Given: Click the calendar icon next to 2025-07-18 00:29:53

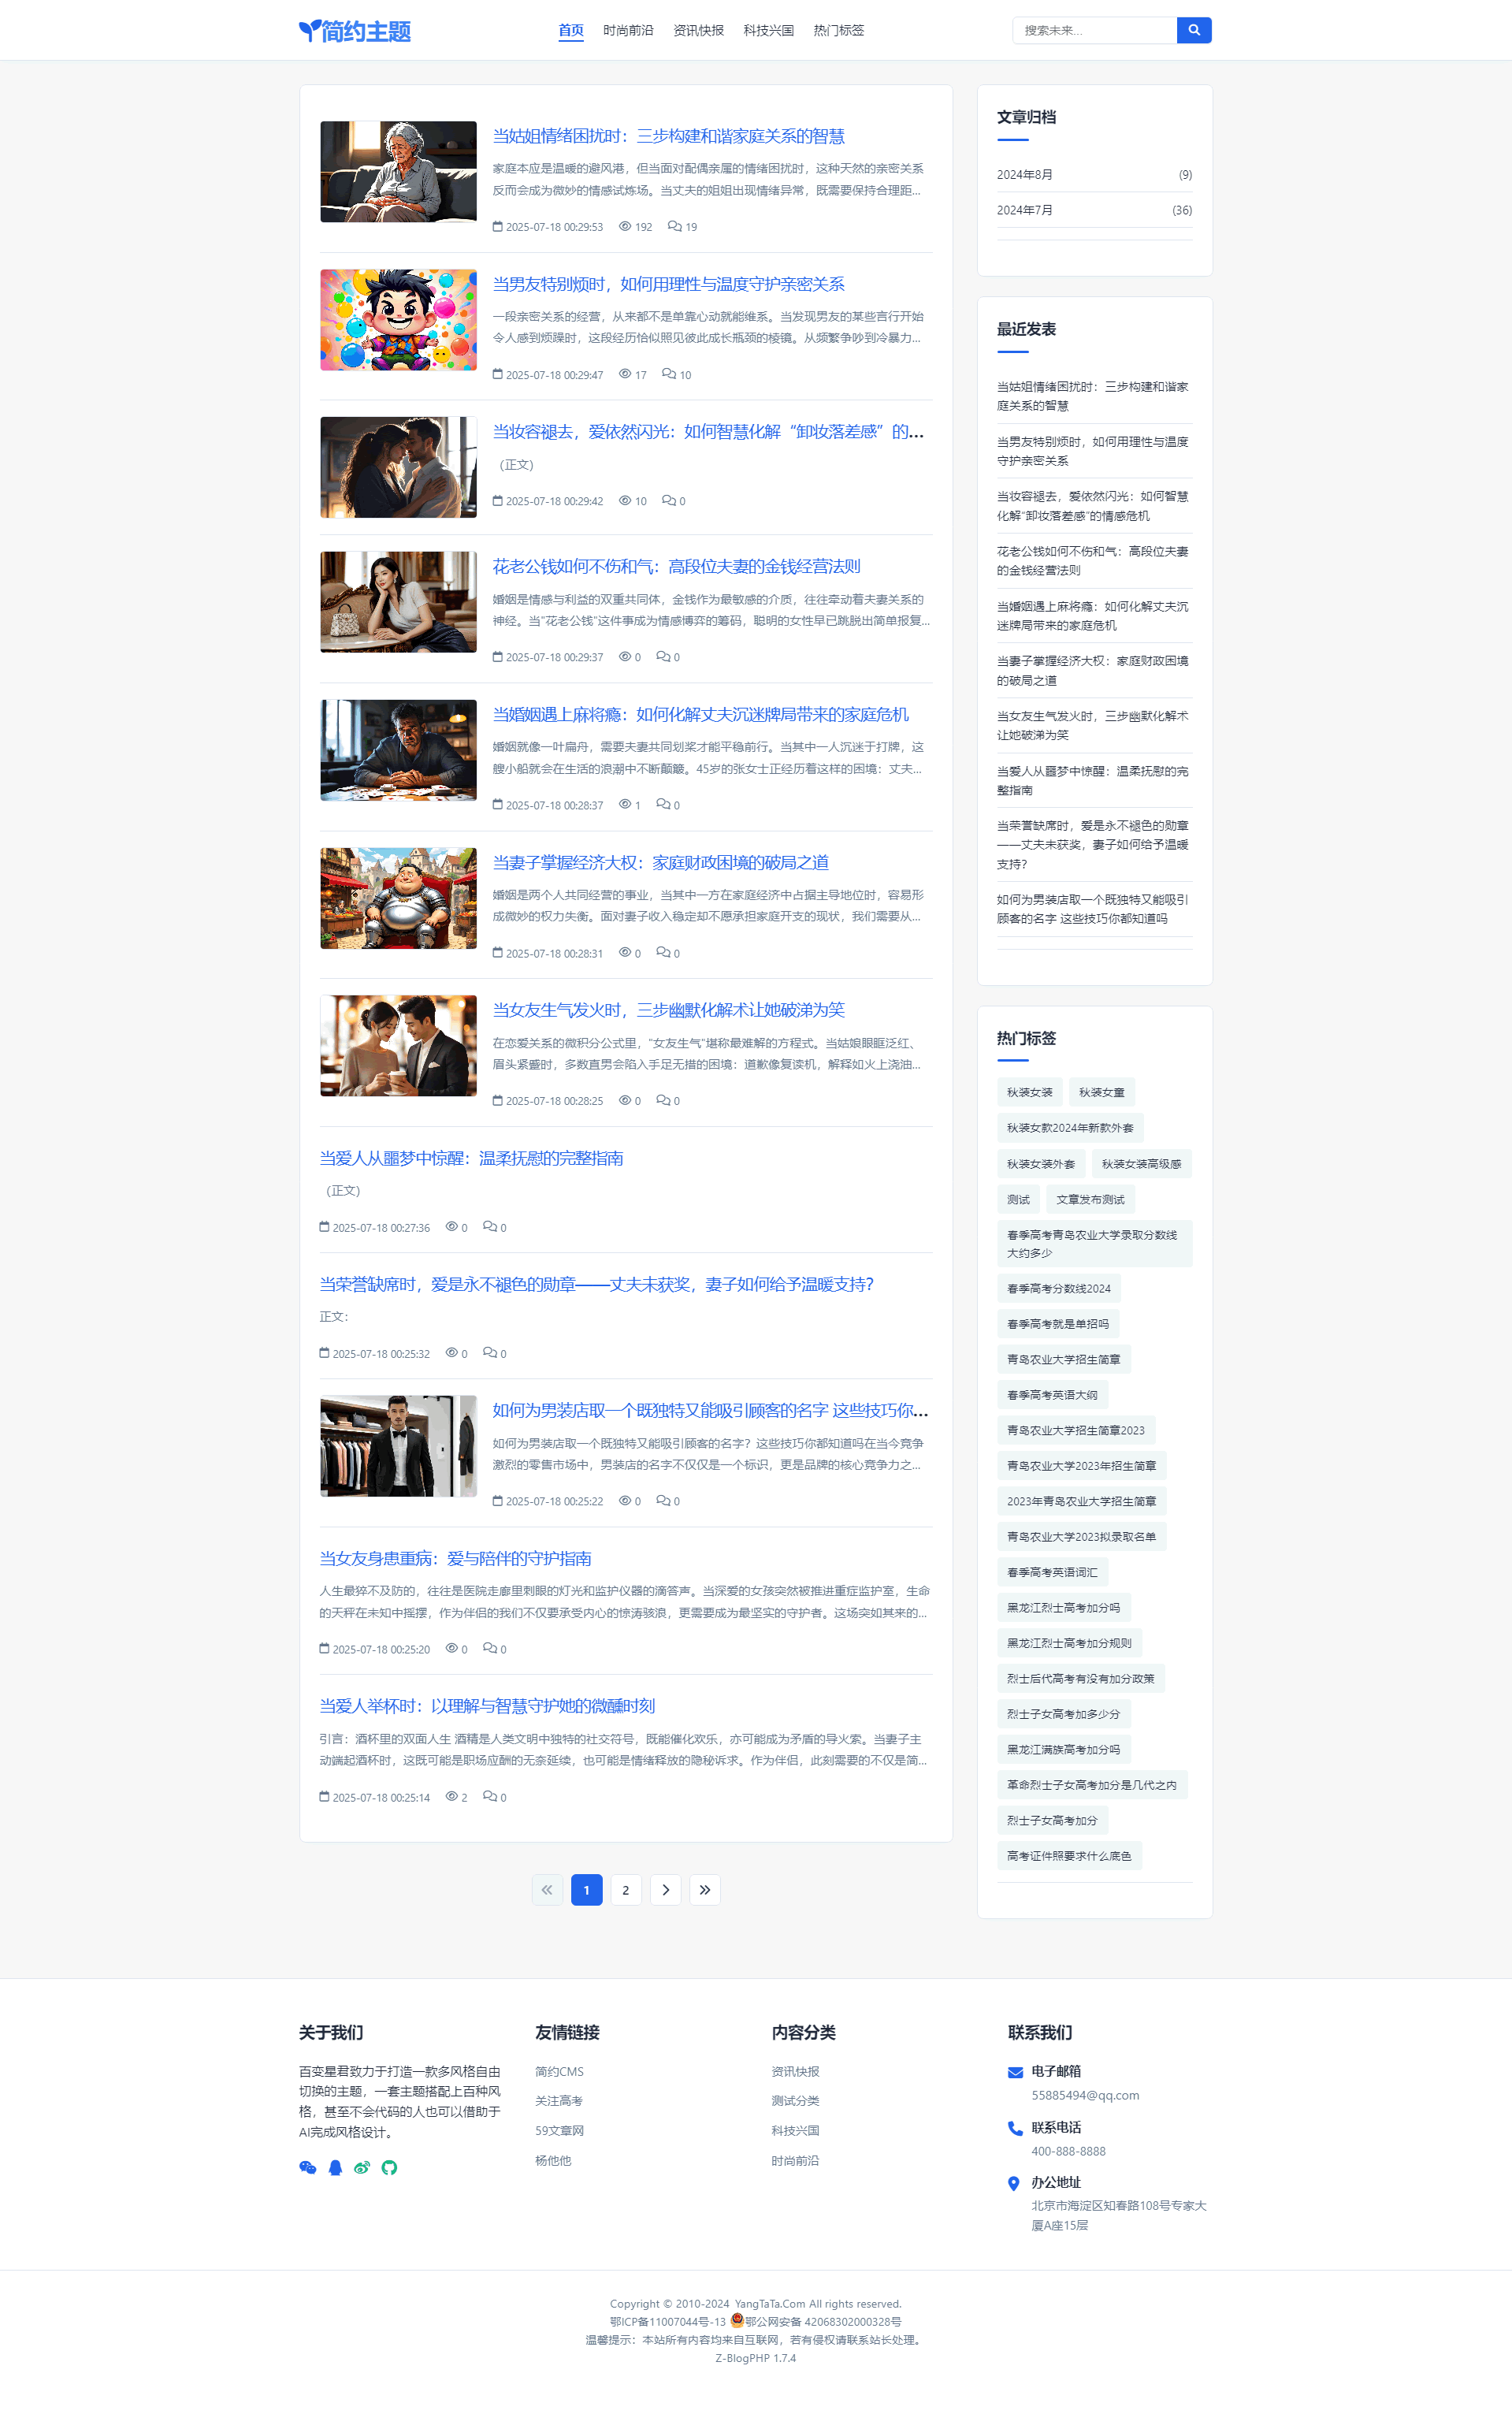Looking at the screenshot, I should (x=497, y=226).
